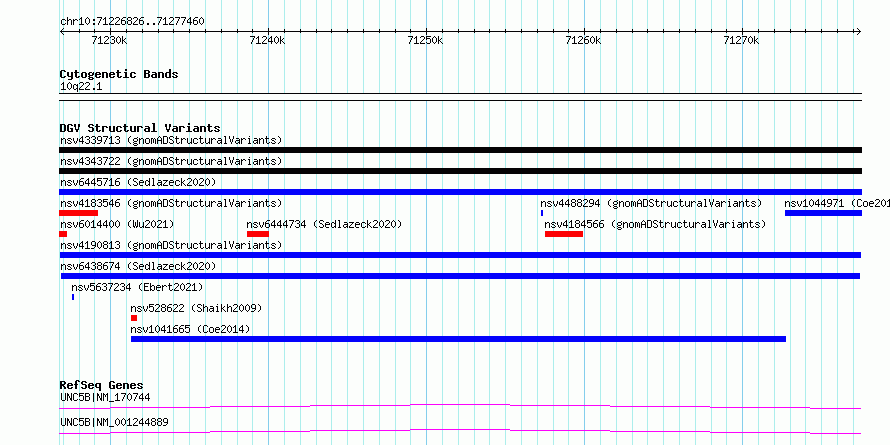Click the 71270k ruler tick label
This screenshot has width=890, height=445.
[x=741, y=40]
